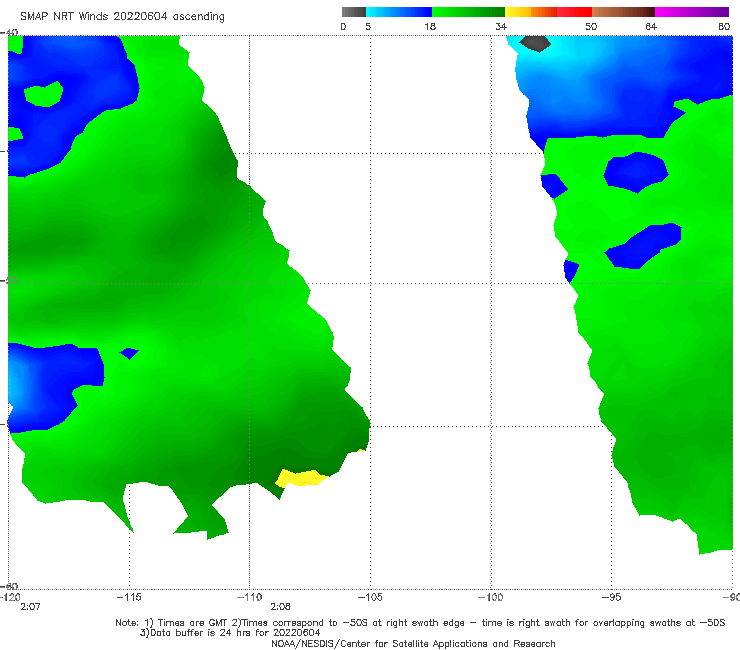Screen dimensions: 740x650
Task: Click the color bar label '18'
Action: (x=430, y=26)
